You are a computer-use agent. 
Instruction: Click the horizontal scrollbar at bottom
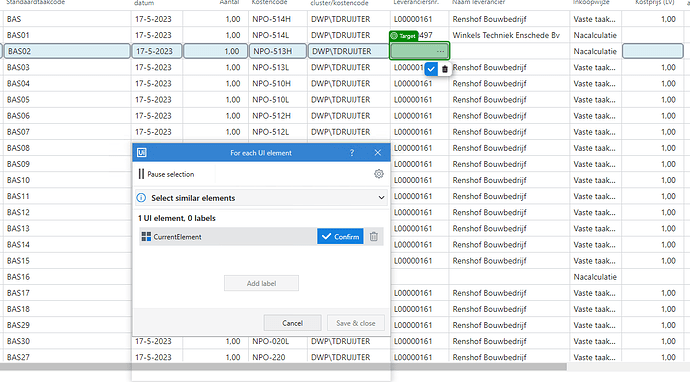[283, 367]
